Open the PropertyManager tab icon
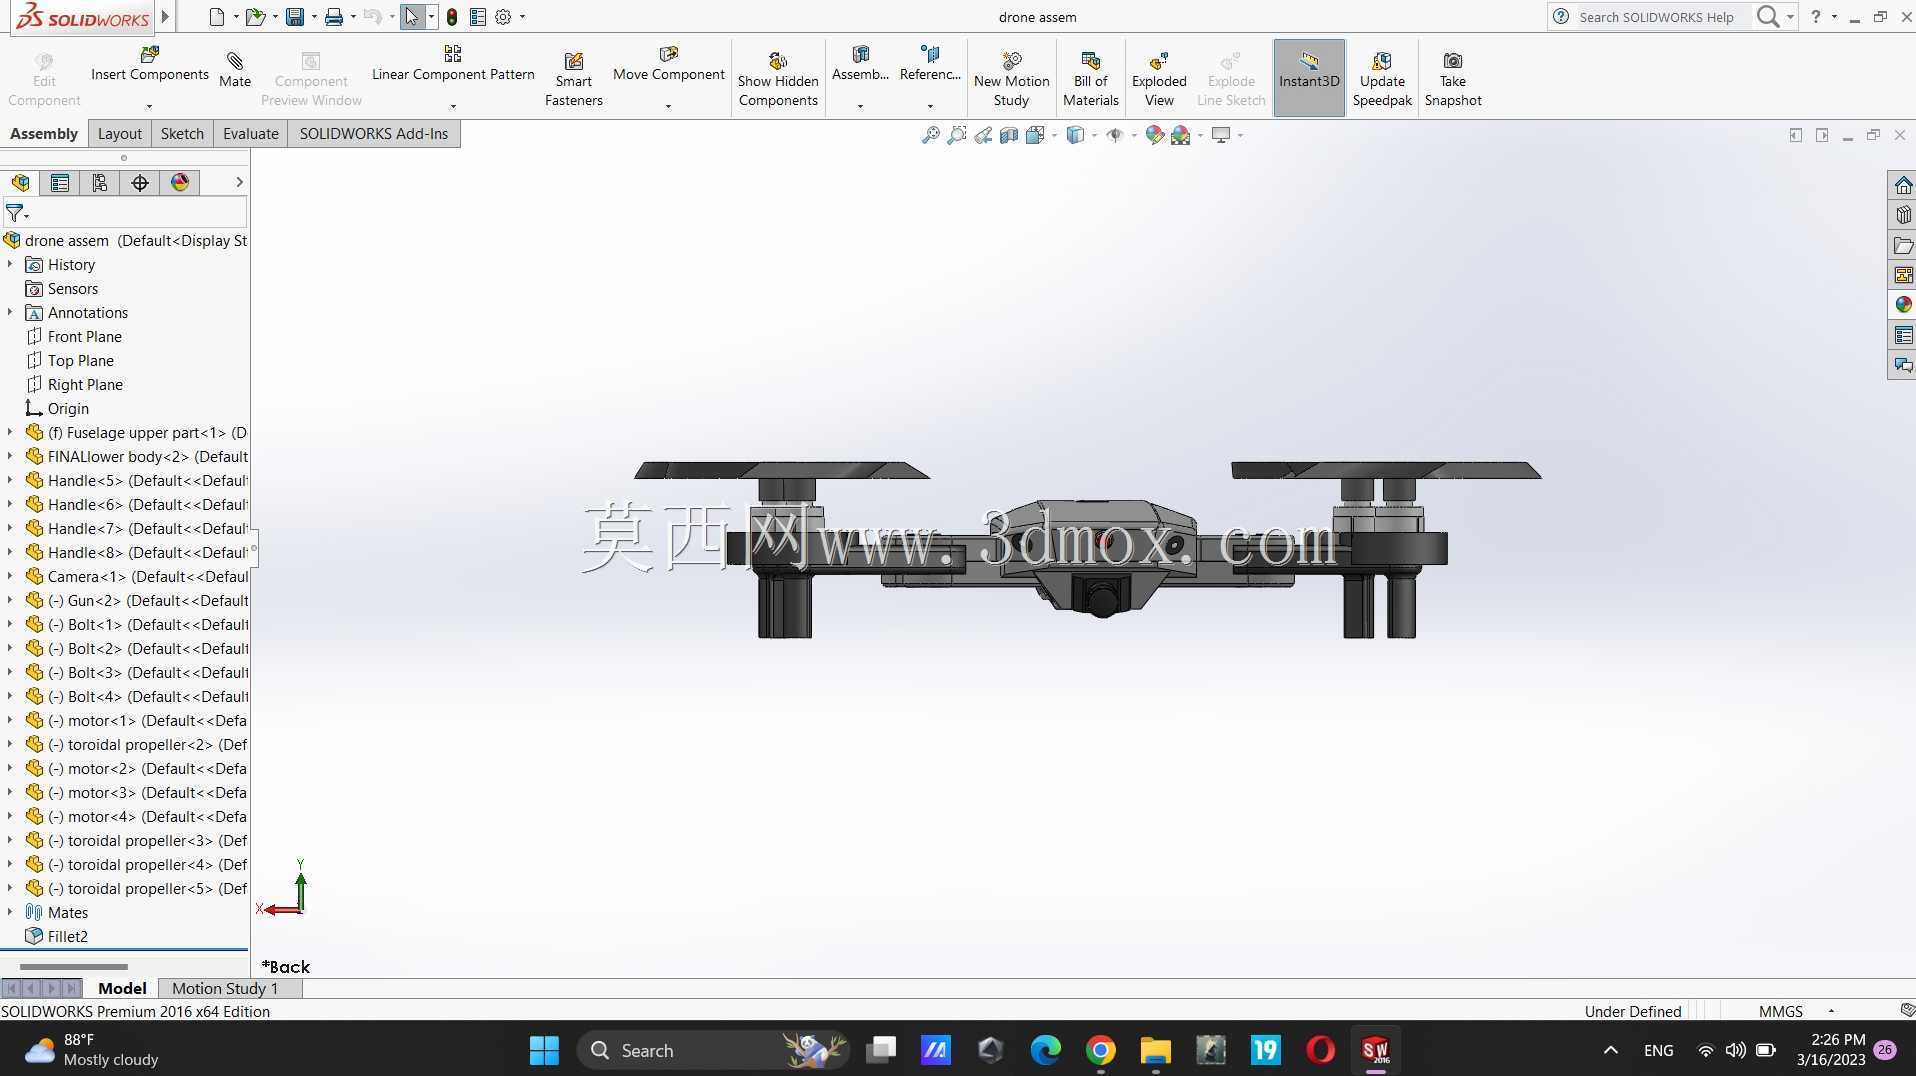The image size is (1916, 1076). (x=60, y=183)
